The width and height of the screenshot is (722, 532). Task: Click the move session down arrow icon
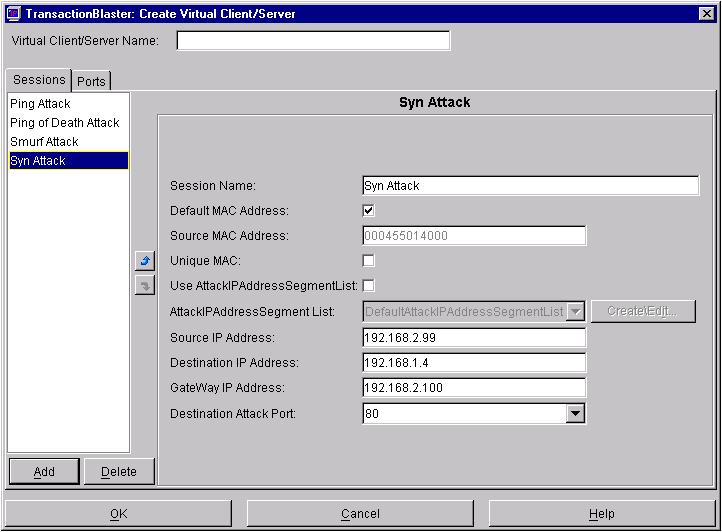click(145, 286)
